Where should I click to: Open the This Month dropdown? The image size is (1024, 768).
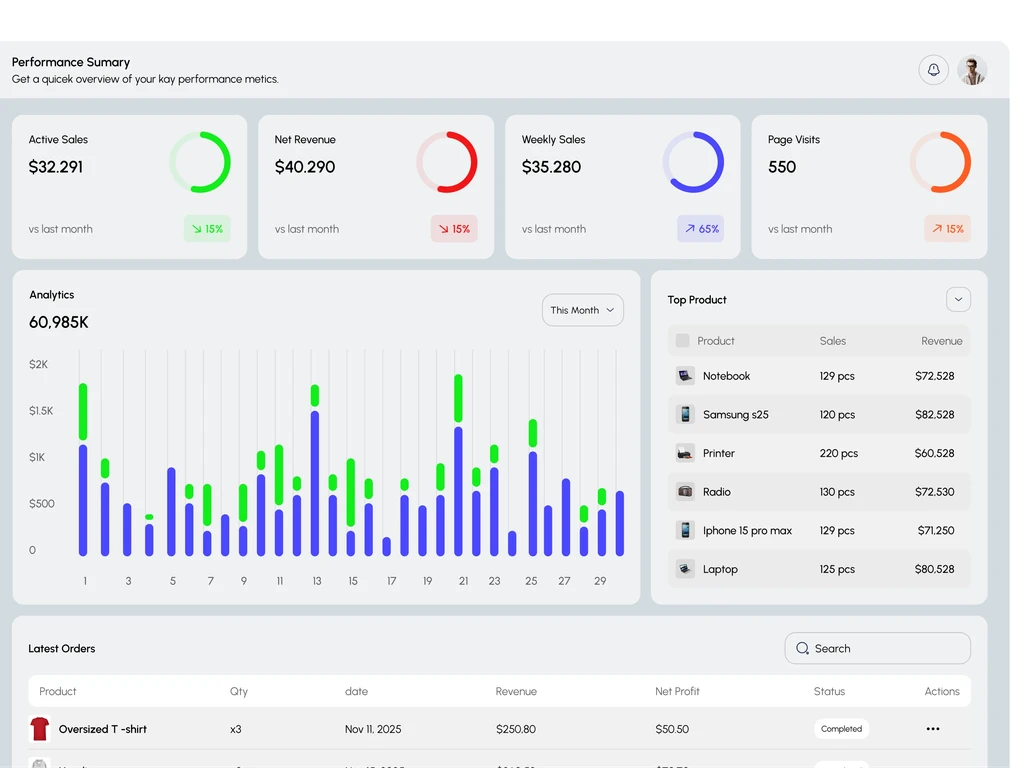coord(583,310)
